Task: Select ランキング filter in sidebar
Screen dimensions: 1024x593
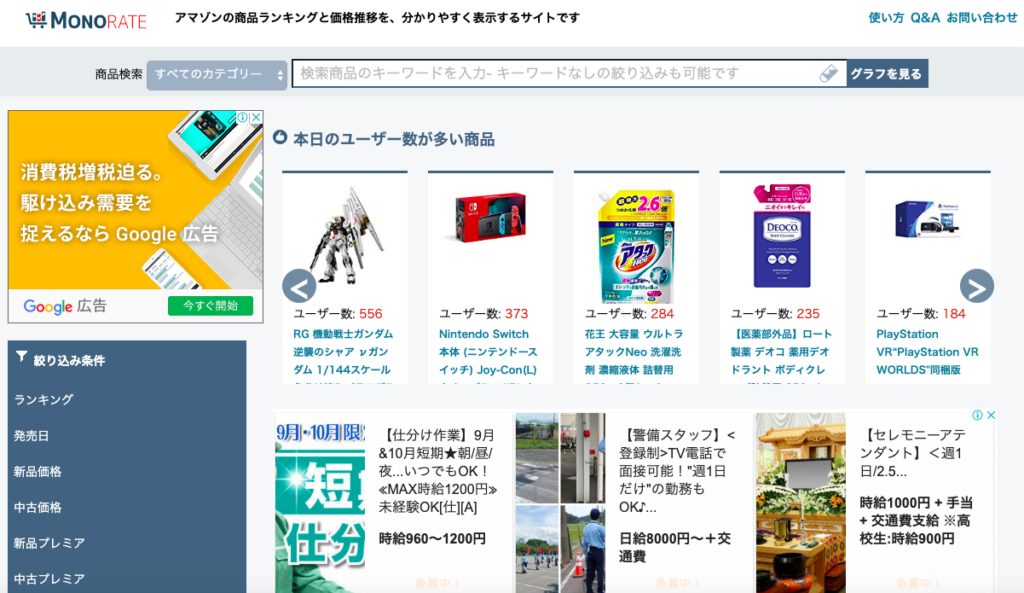Action: [x=44, y=400]
